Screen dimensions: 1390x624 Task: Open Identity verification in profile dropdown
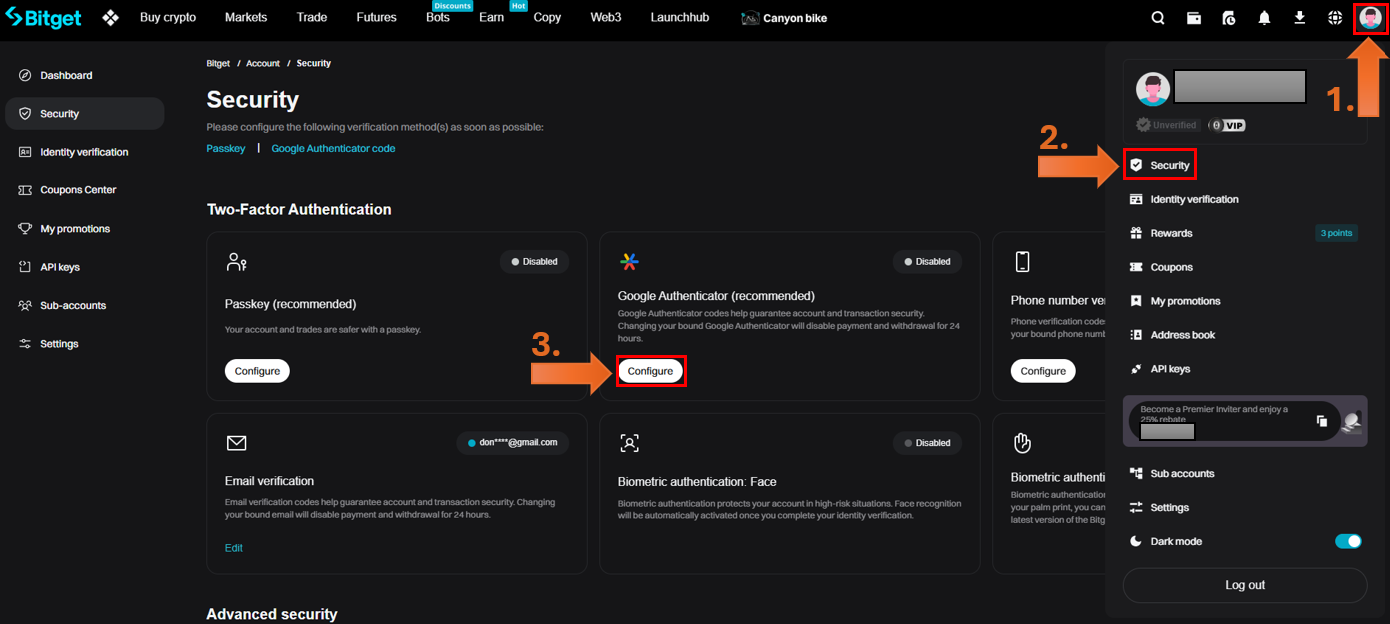1194,199
